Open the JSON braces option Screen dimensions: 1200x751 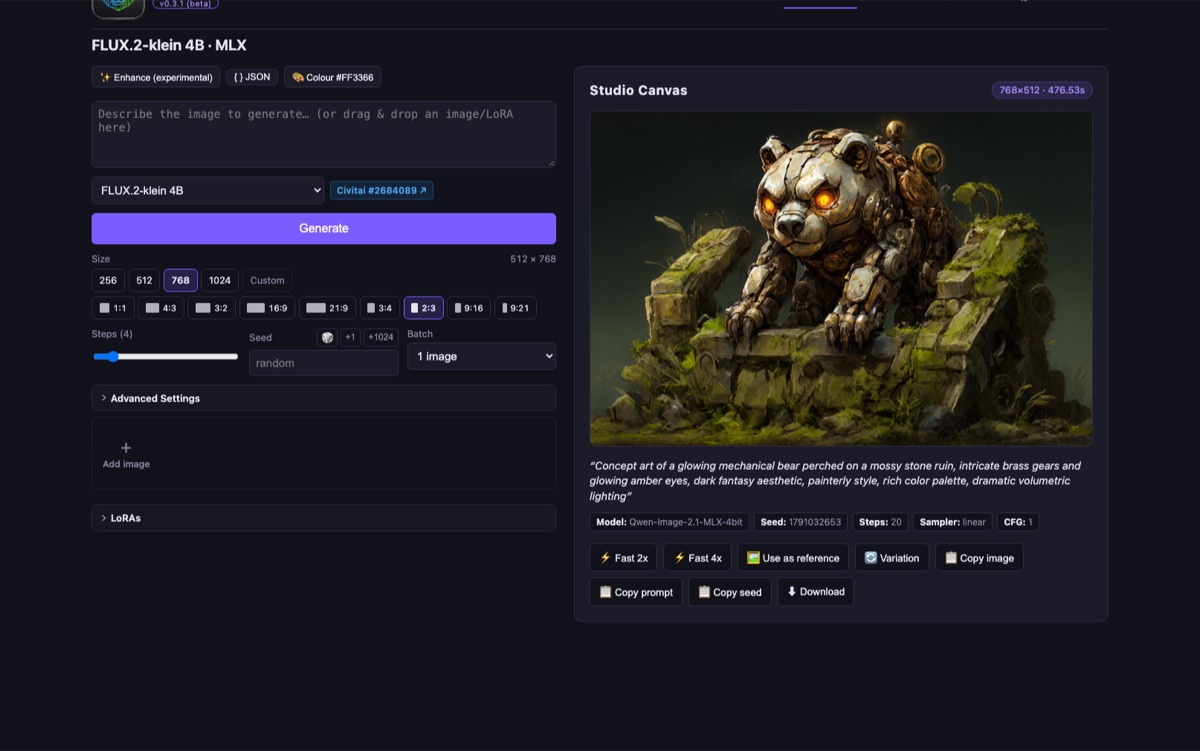[x=252, y=77]
